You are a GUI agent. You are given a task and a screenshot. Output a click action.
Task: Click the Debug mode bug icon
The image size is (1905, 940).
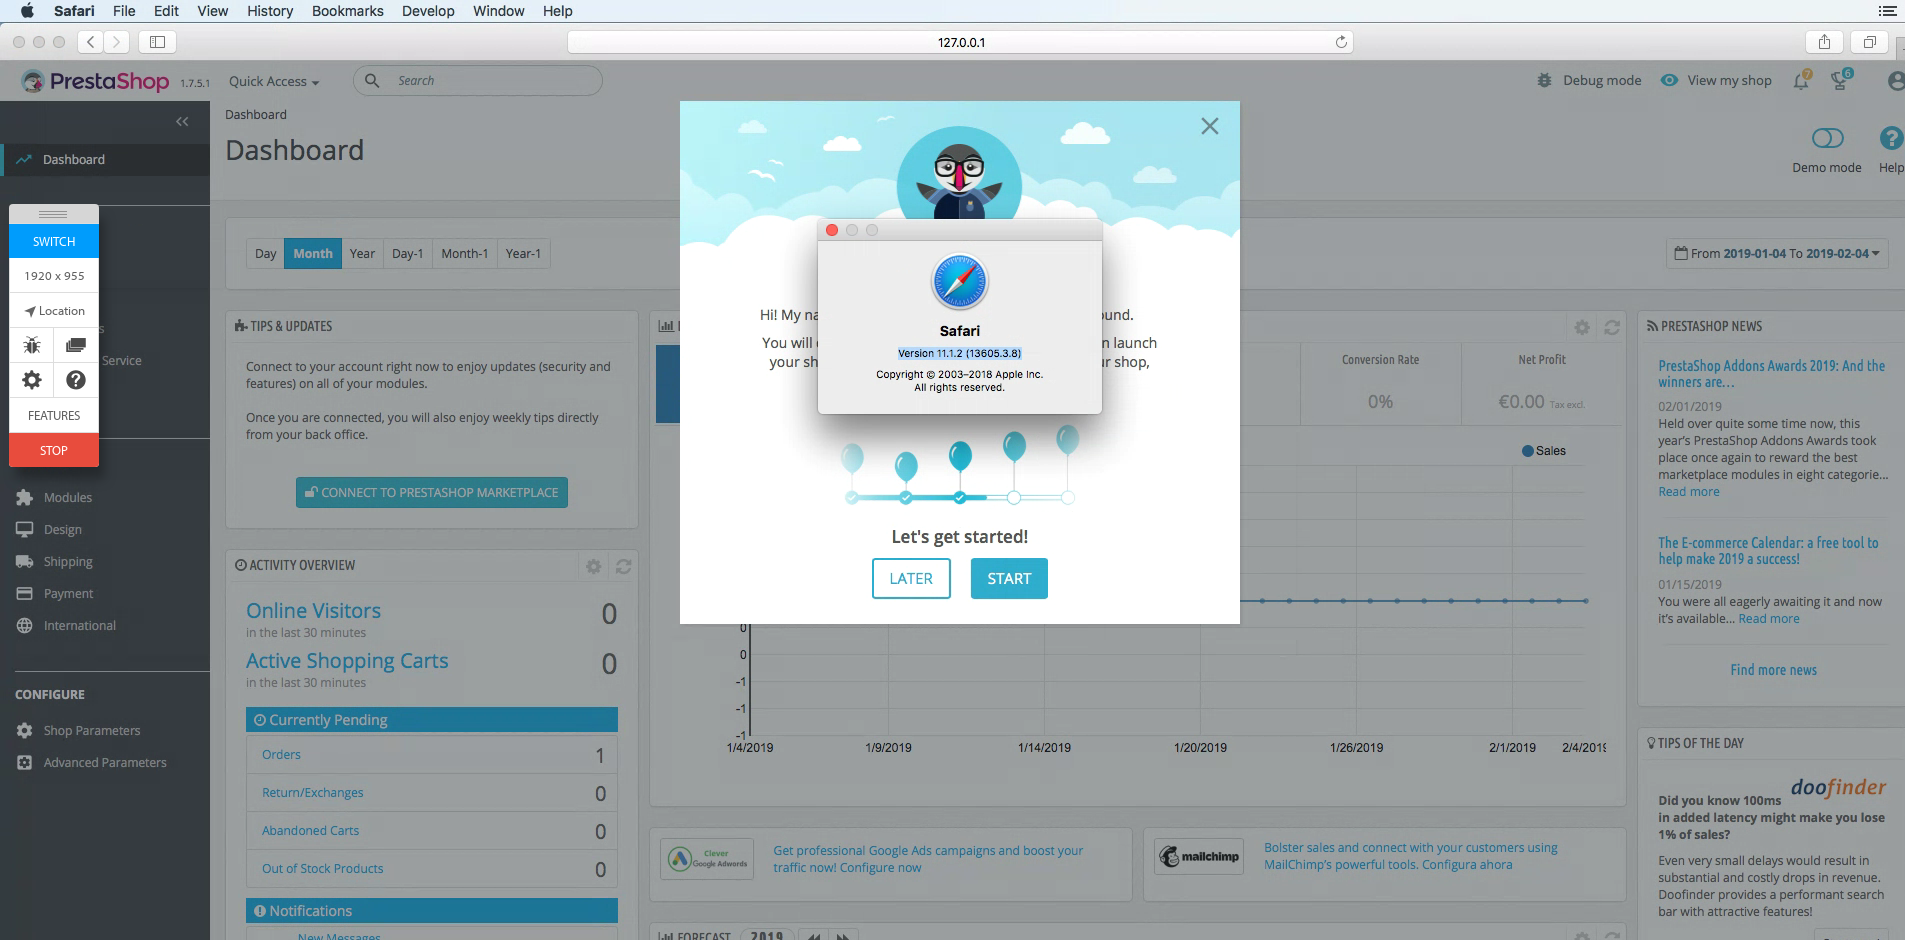click(1545, 80)
